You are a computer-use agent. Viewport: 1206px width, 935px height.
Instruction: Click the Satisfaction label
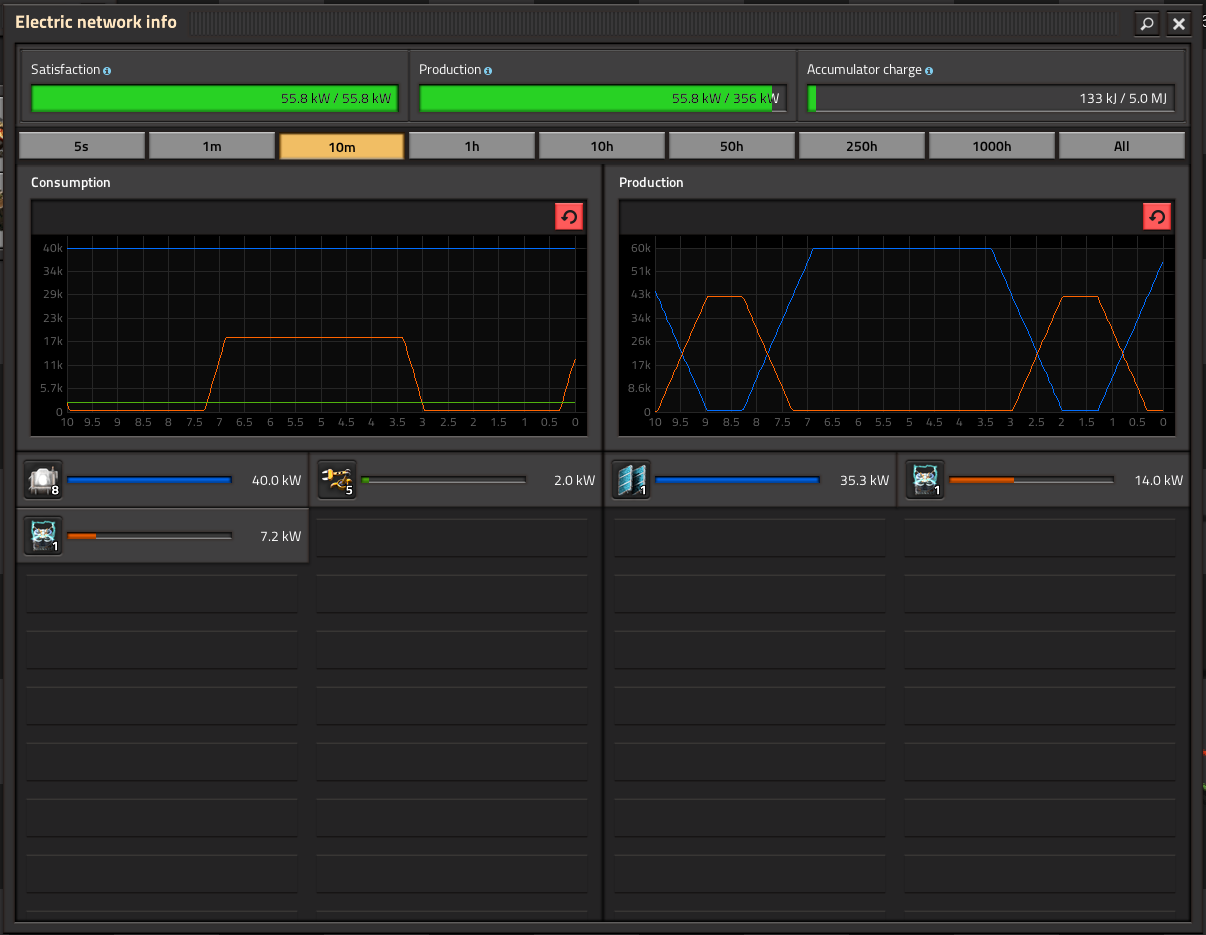pyautogui.click(x=65, y=70)
